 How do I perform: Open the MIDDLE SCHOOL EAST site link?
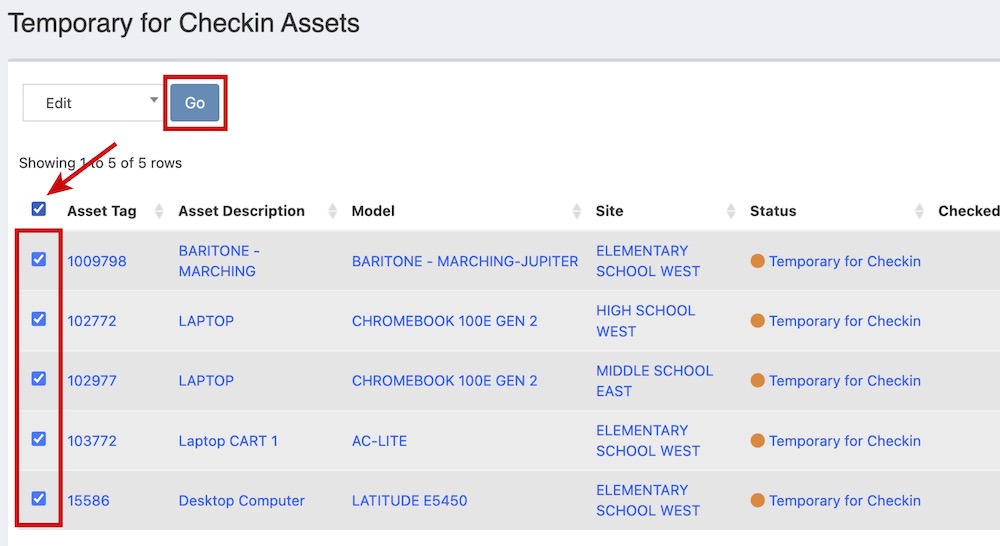654,380
